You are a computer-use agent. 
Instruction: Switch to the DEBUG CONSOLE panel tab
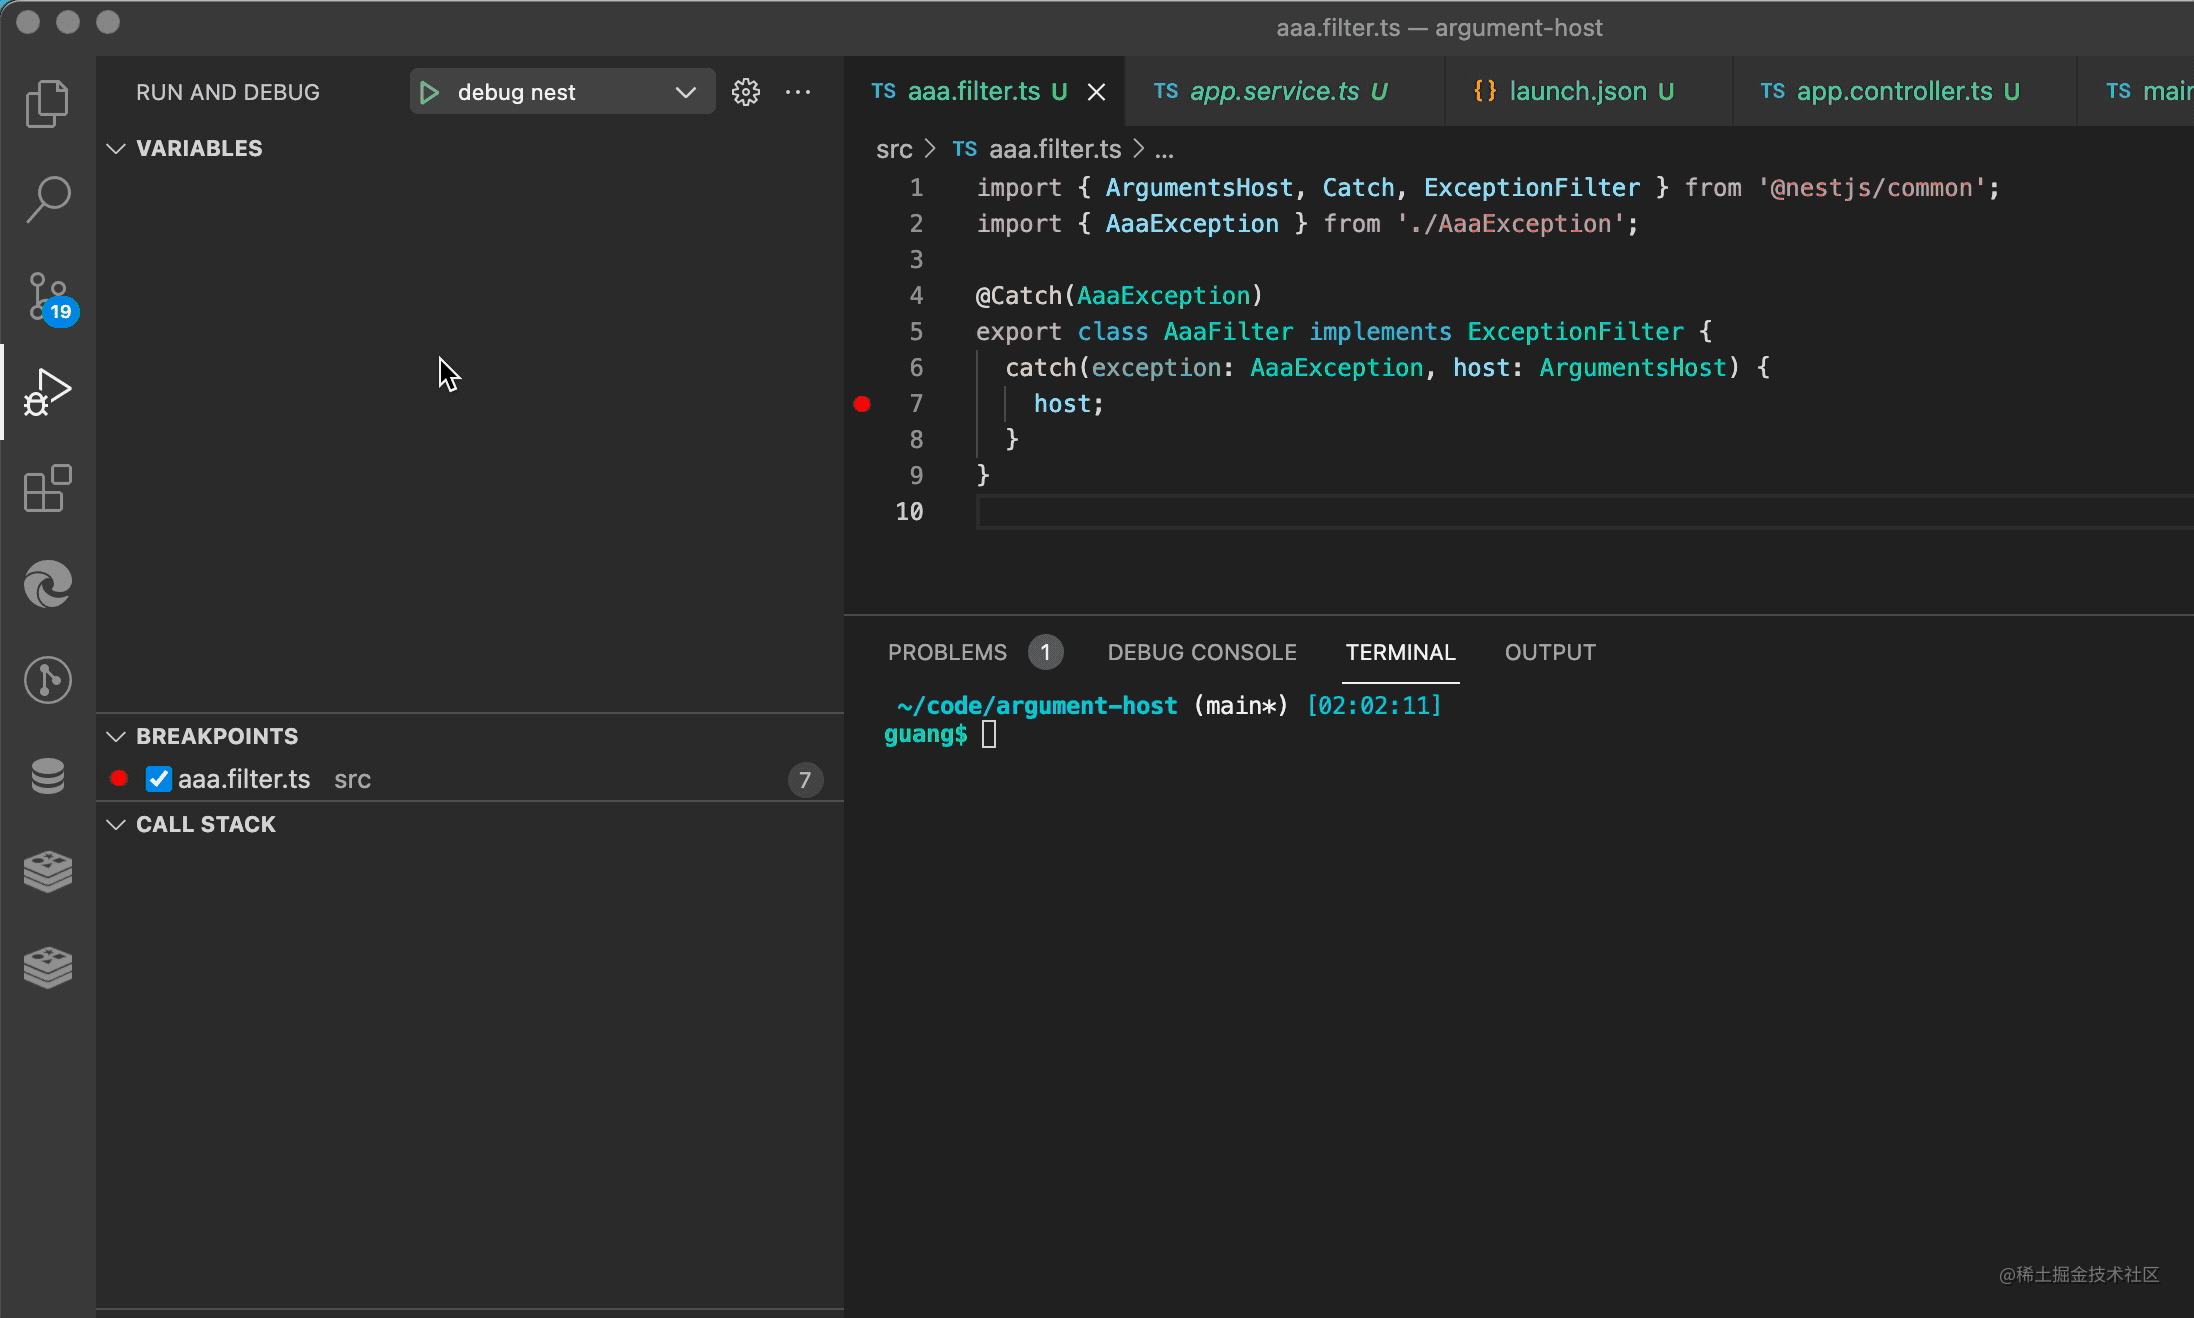click(1201, 653)
